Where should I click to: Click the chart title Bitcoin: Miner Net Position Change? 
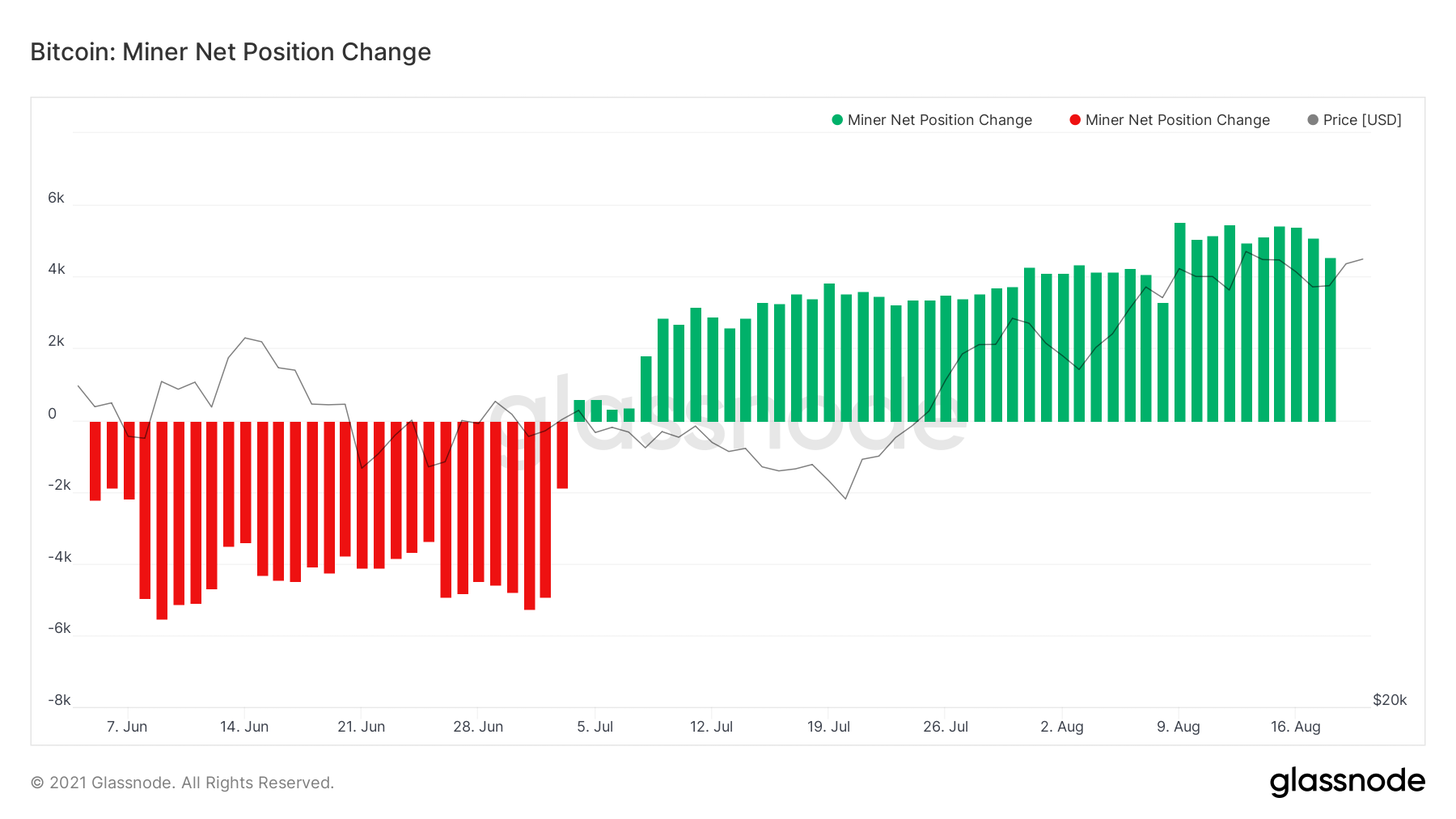231,52
